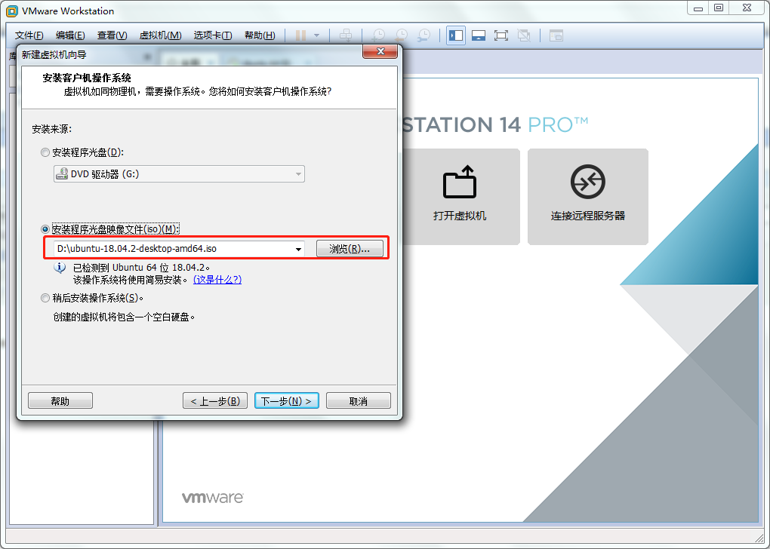
Task: Click the 连接远程服务器 tile
Action: coord(588,196)
